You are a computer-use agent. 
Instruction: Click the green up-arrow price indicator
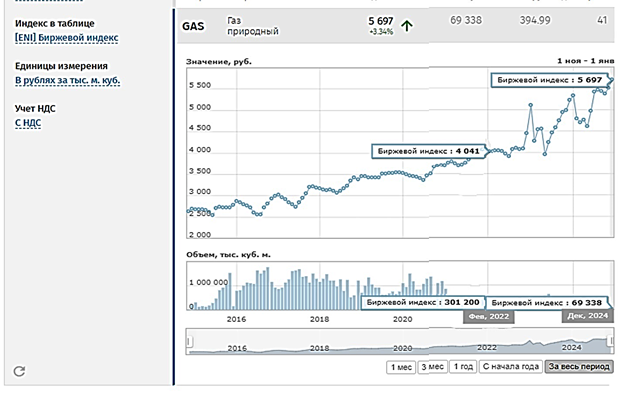pyautogui.click(x=408, y=25)
